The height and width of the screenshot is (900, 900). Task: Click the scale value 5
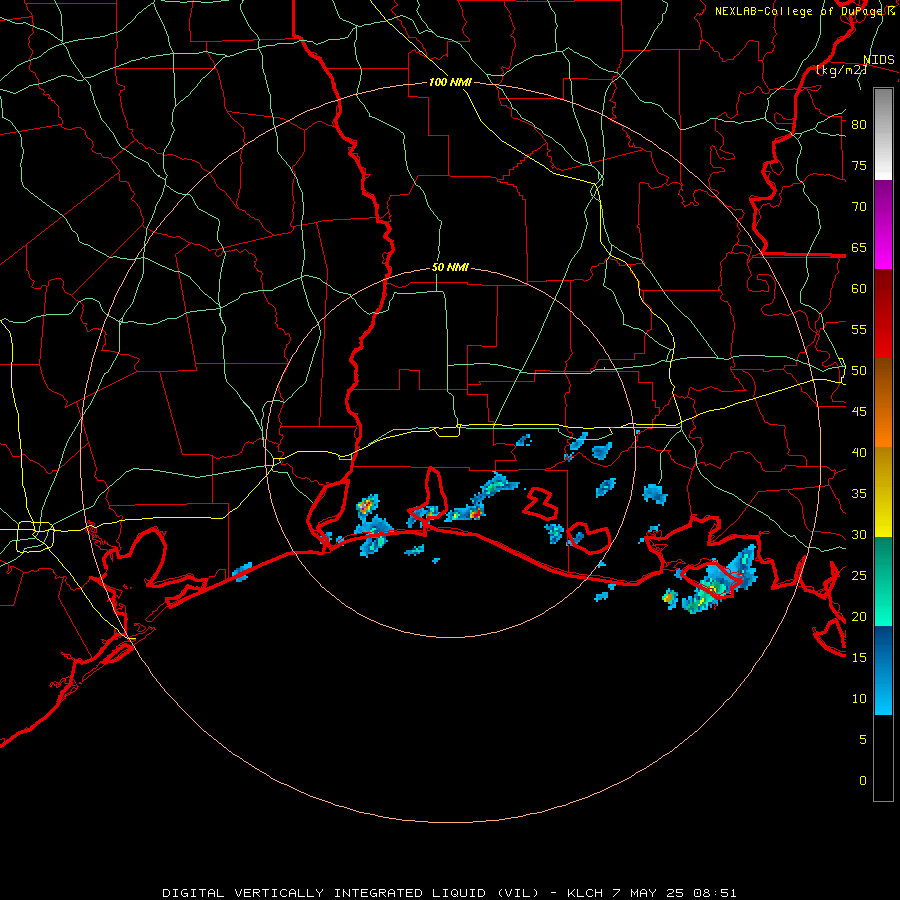point(863,740)
